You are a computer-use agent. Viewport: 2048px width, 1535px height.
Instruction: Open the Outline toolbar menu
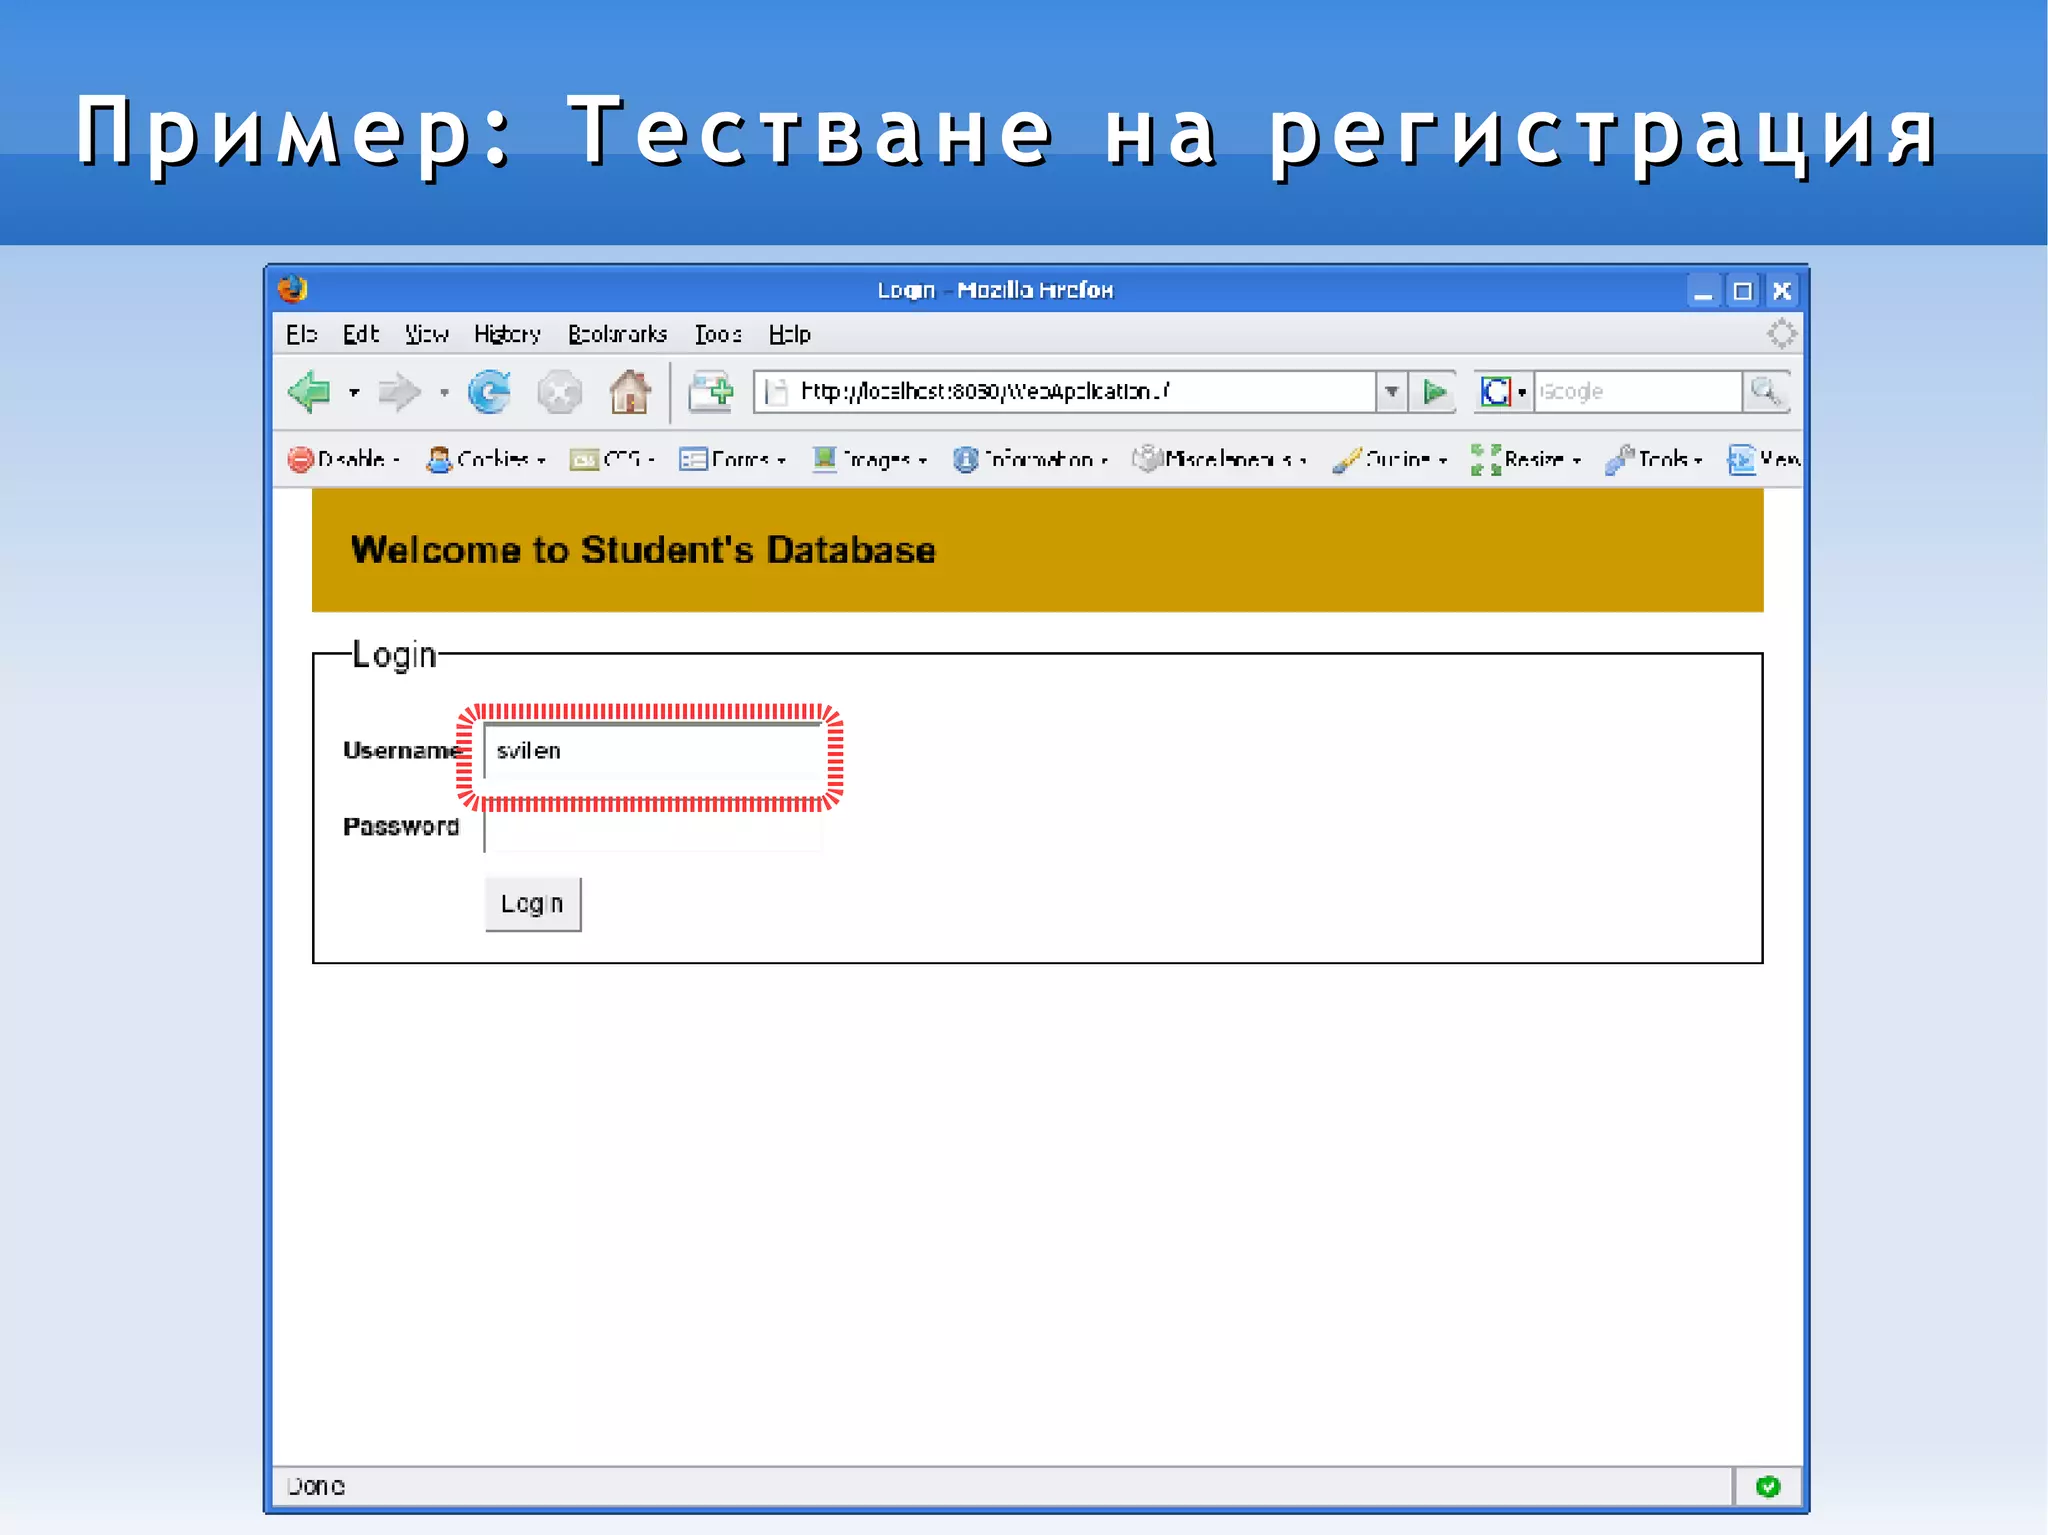point(1390,459)
